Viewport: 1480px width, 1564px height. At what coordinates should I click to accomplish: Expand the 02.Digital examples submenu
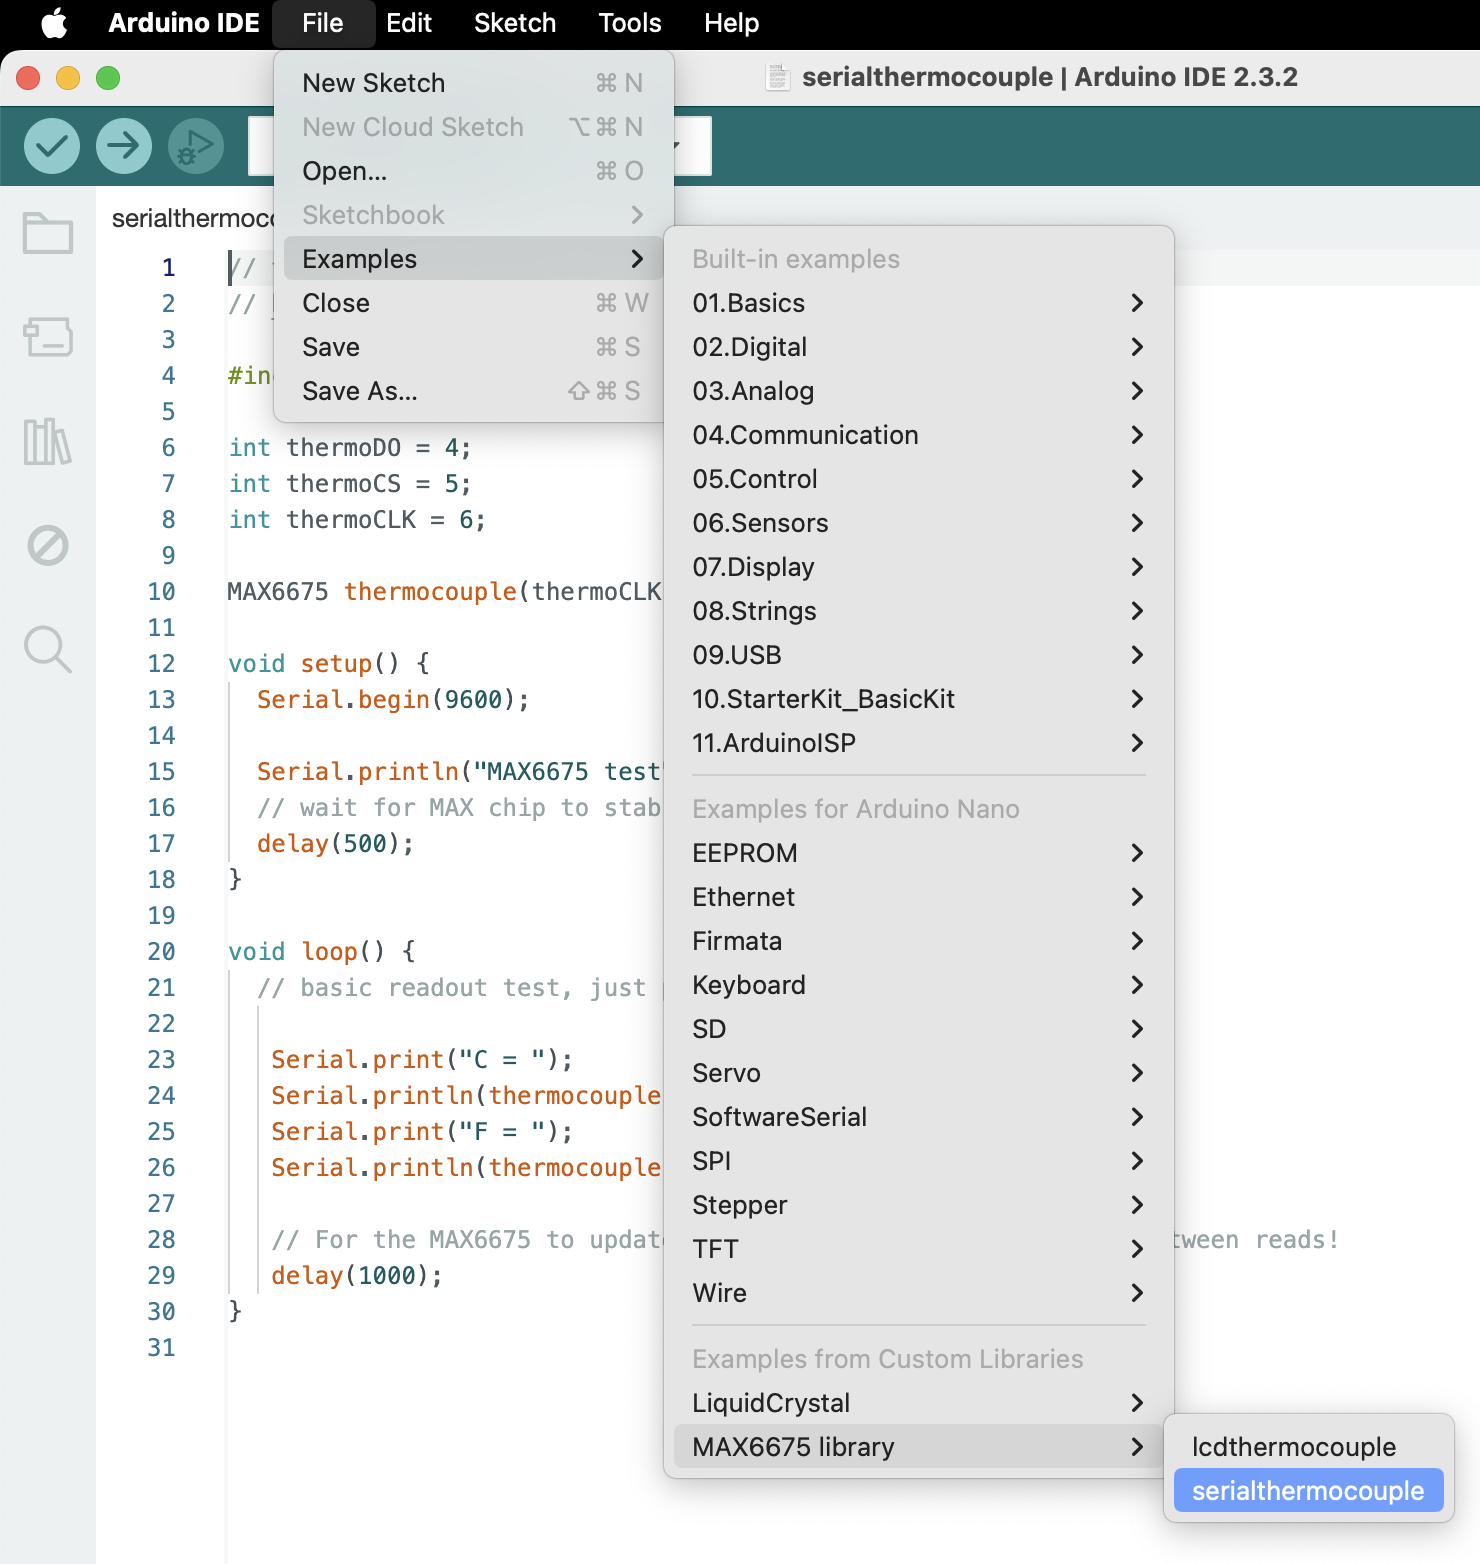coord(918,347)
